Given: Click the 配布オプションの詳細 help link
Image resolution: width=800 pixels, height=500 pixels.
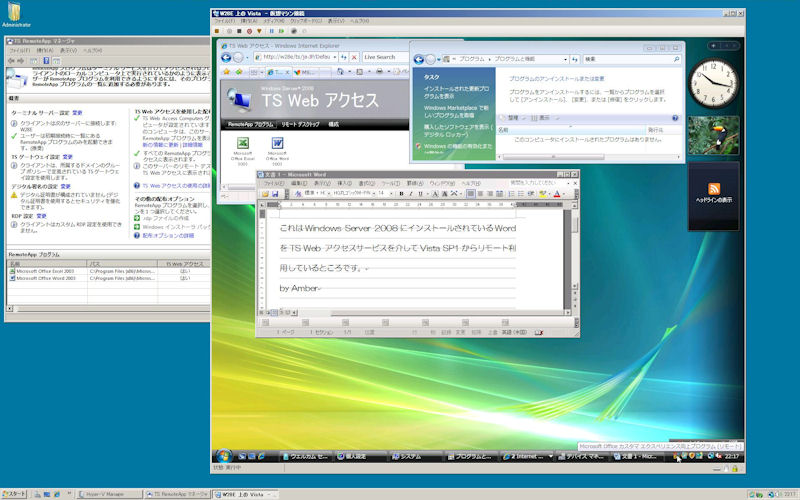Looking at the screenshot, I should [168, 236].
